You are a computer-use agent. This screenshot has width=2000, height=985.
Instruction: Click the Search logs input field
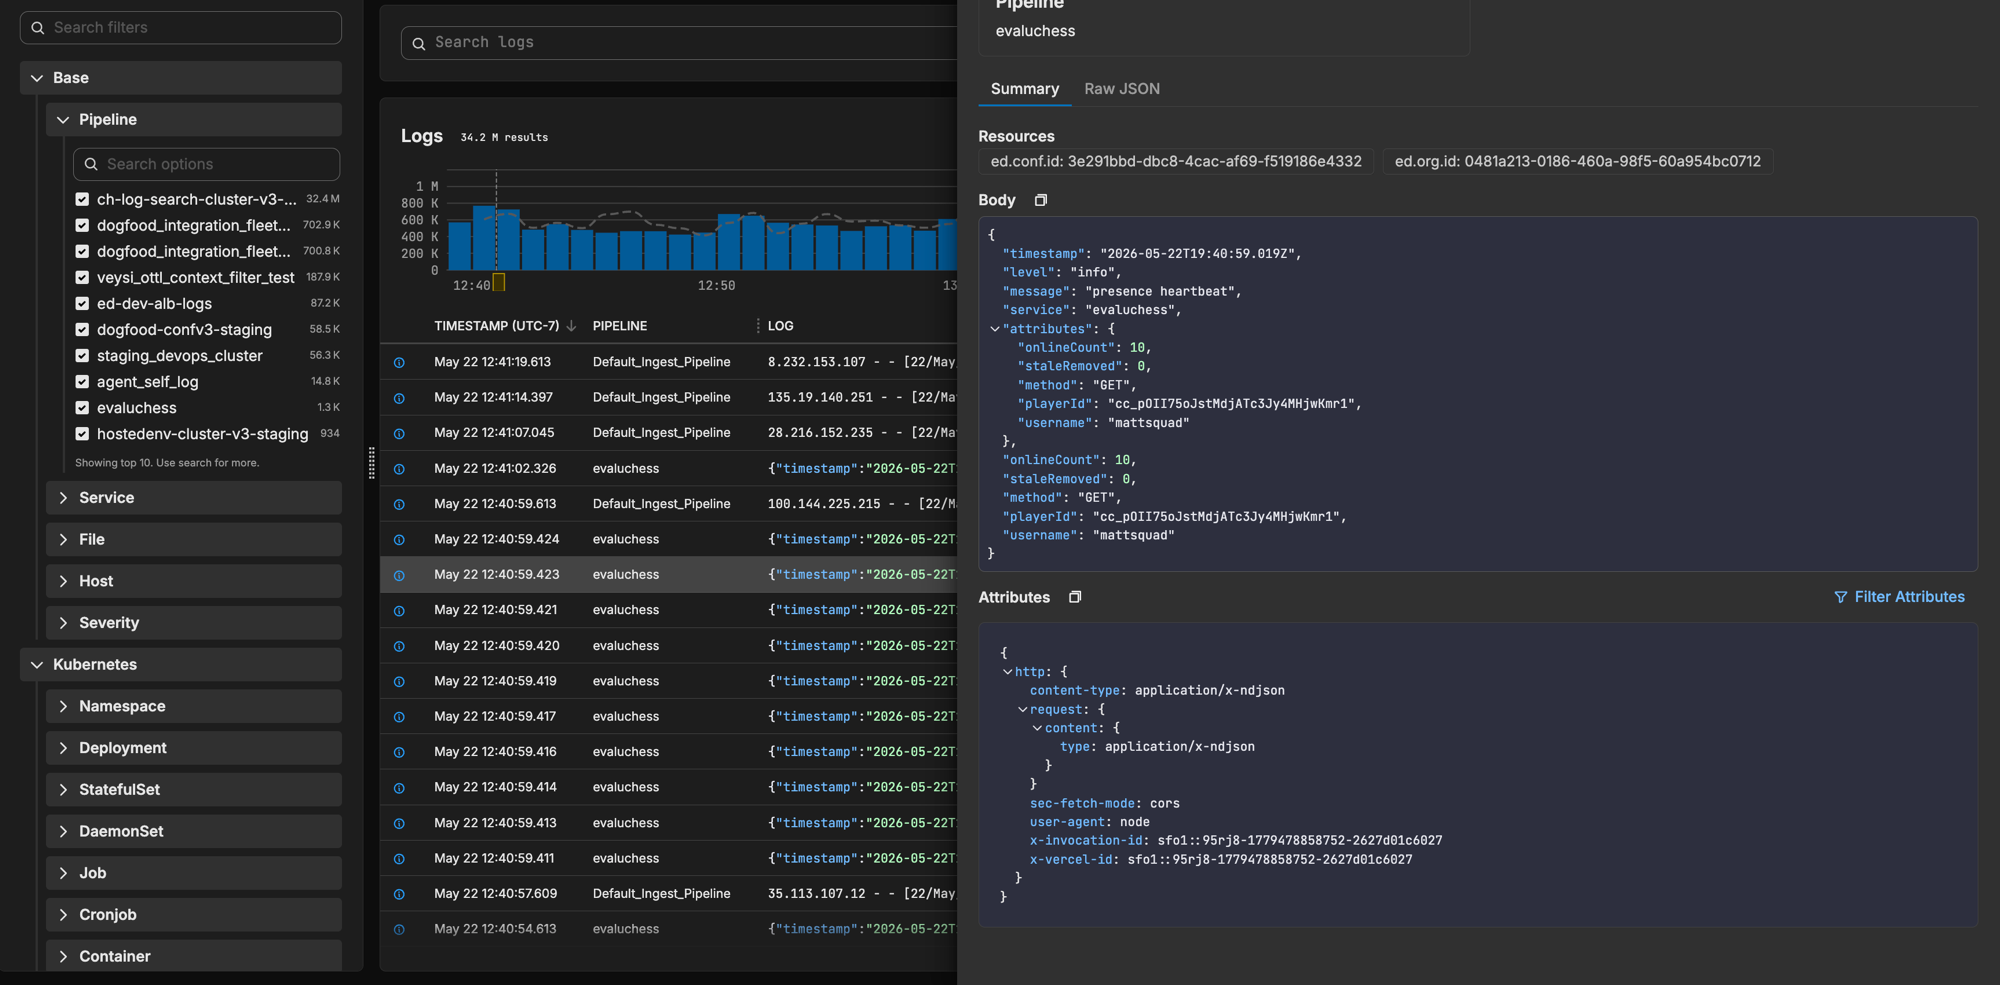680,43
